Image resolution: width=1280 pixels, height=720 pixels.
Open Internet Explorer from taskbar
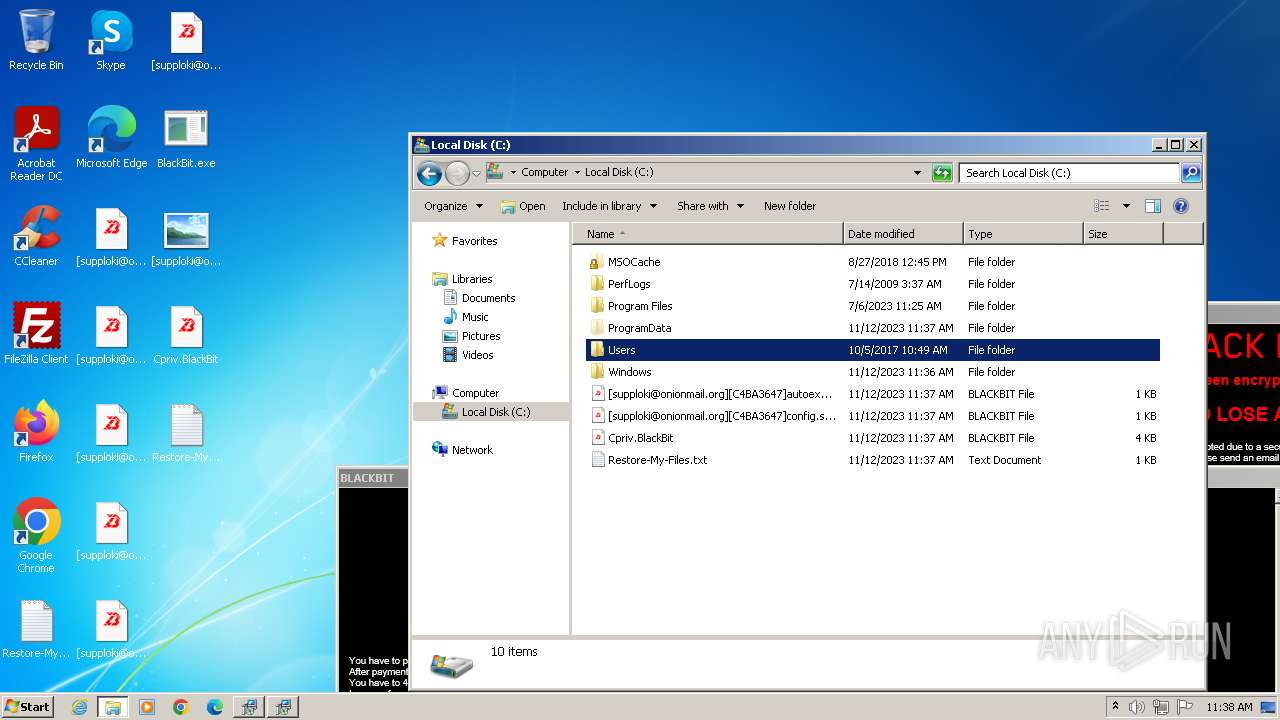79,707
